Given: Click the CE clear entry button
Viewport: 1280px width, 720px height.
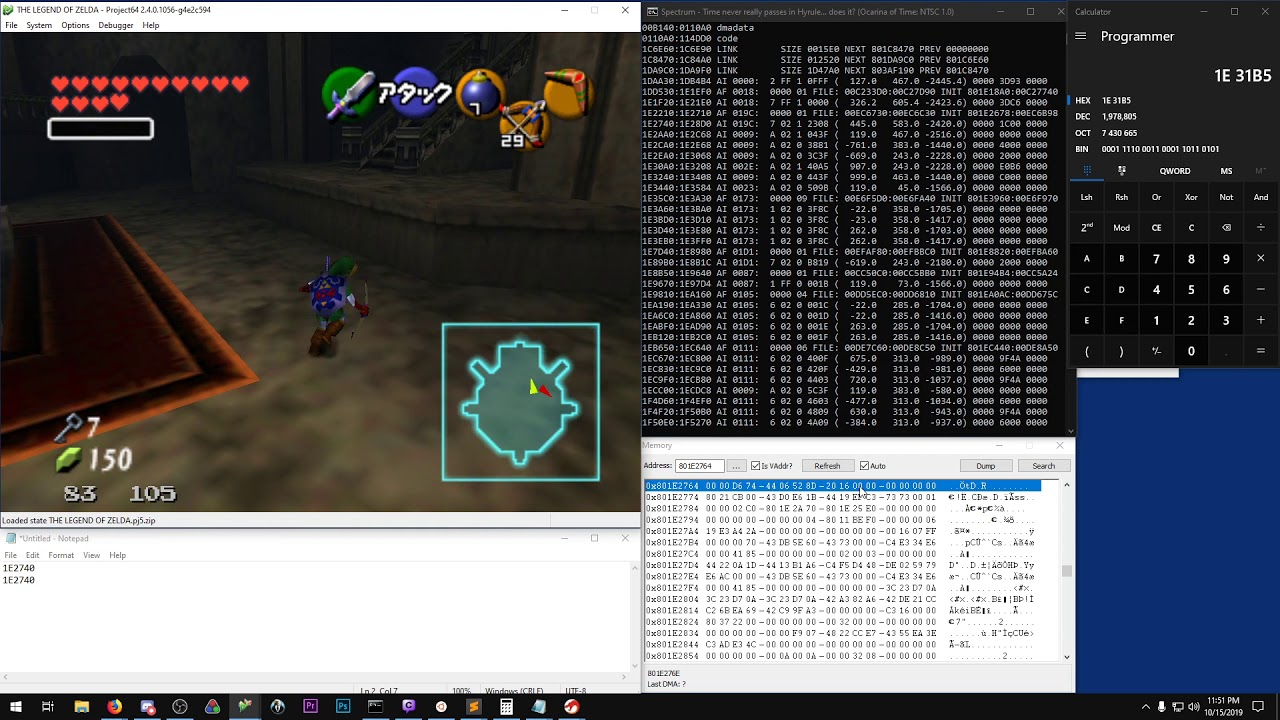Looking at the screenshot, I should 1156,227.
